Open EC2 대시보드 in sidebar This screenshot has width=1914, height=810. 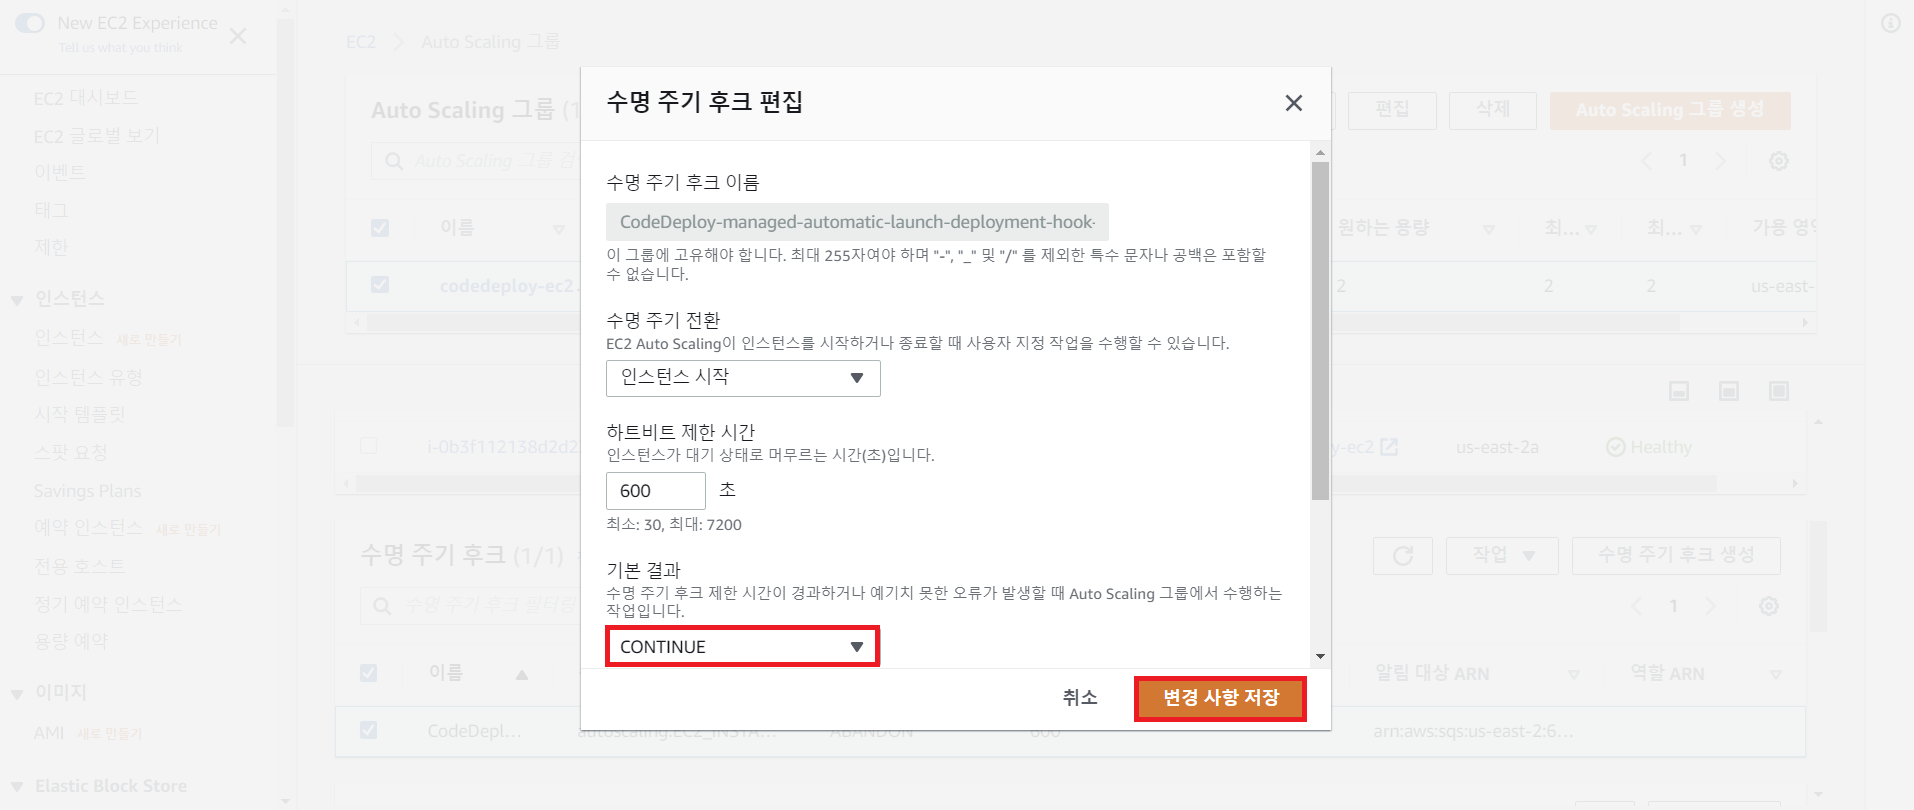pos(86,98)
